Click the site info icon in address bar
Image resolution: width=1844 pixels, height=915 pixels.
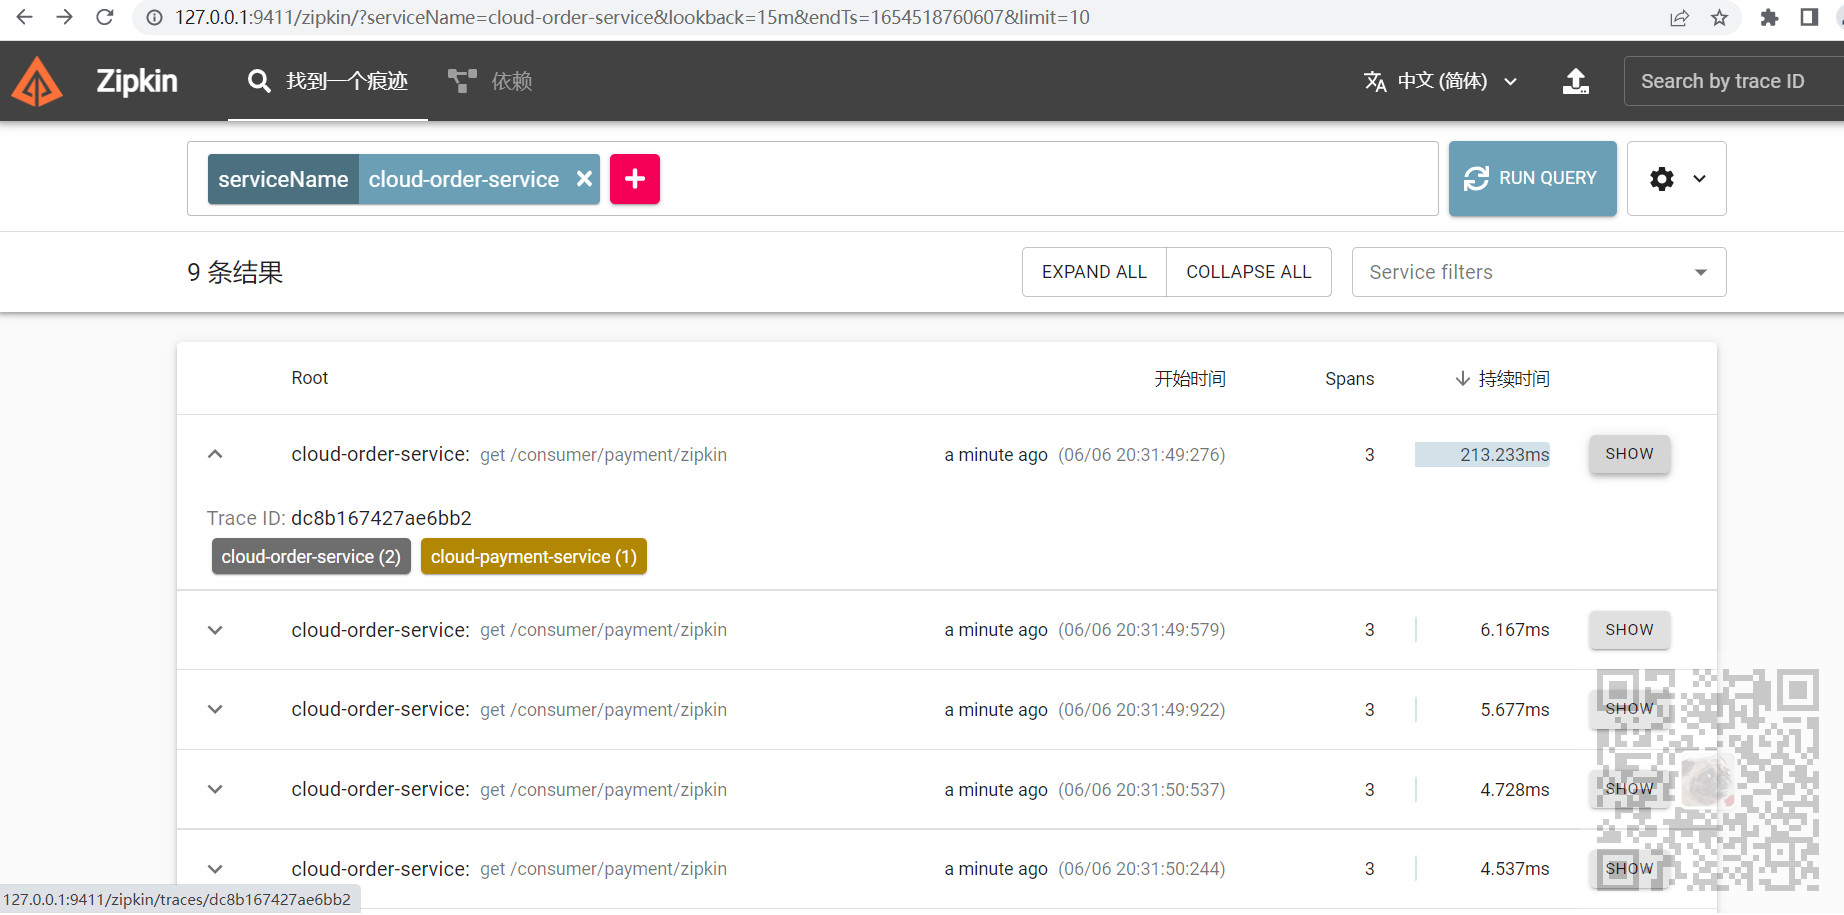154,17
